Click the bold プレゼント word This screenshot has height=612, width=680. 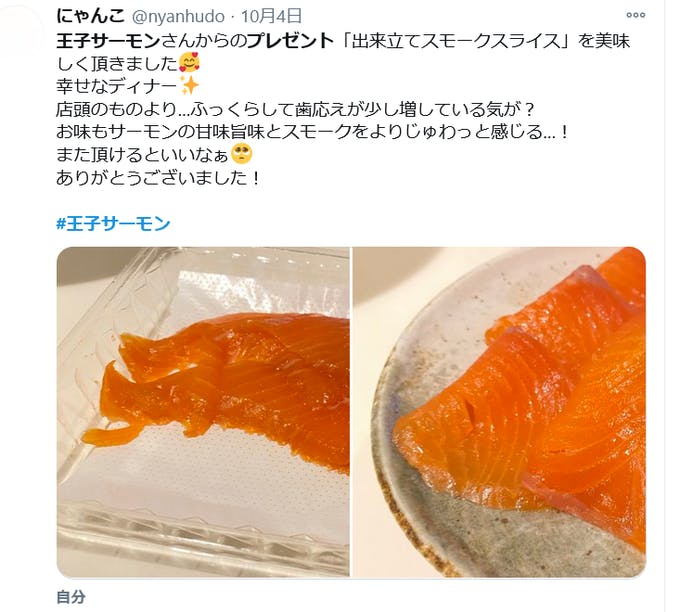pos(290,41)
